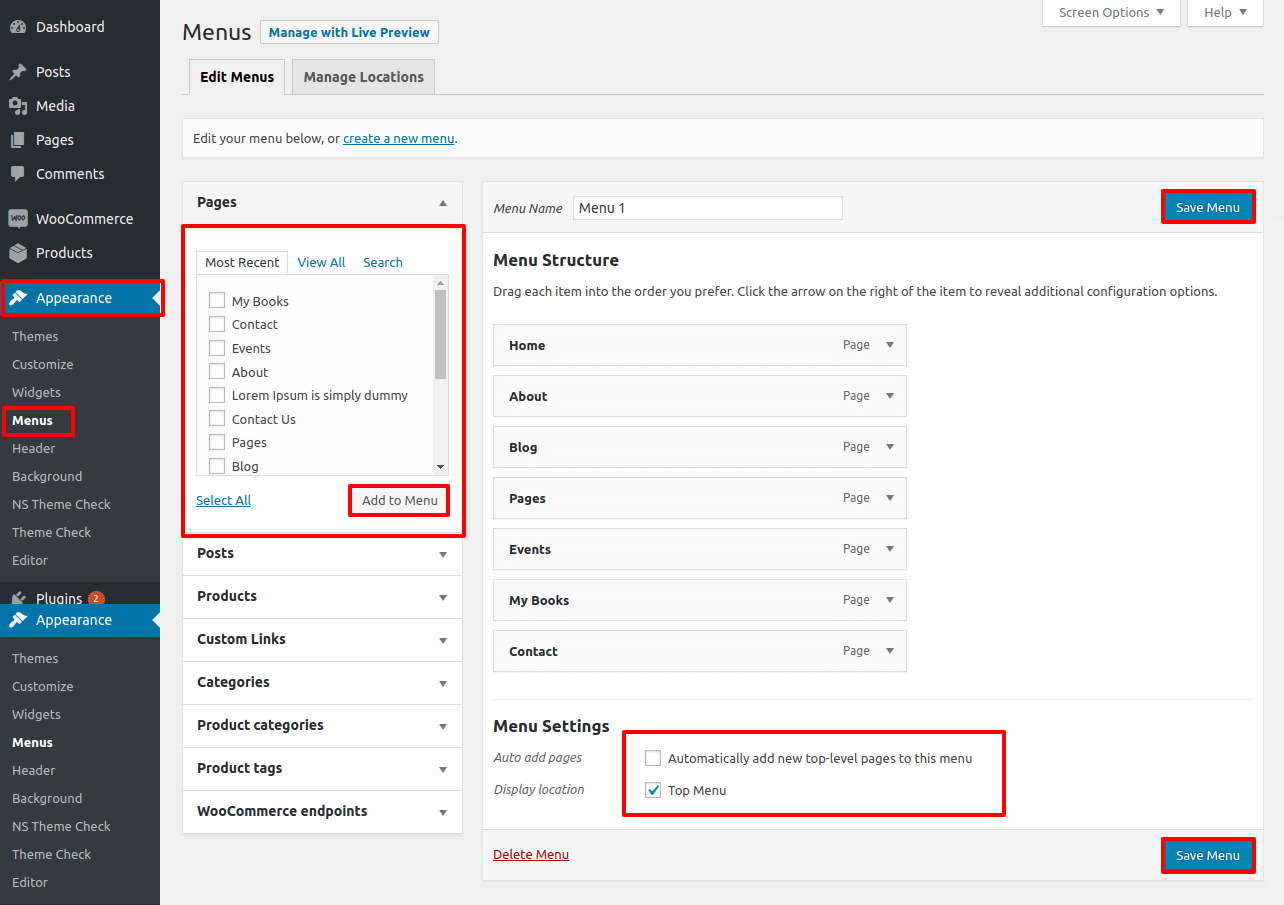Check the About page checkbox in the Pages list
This screenshot has width=1284, height=905.
(217, 372)
